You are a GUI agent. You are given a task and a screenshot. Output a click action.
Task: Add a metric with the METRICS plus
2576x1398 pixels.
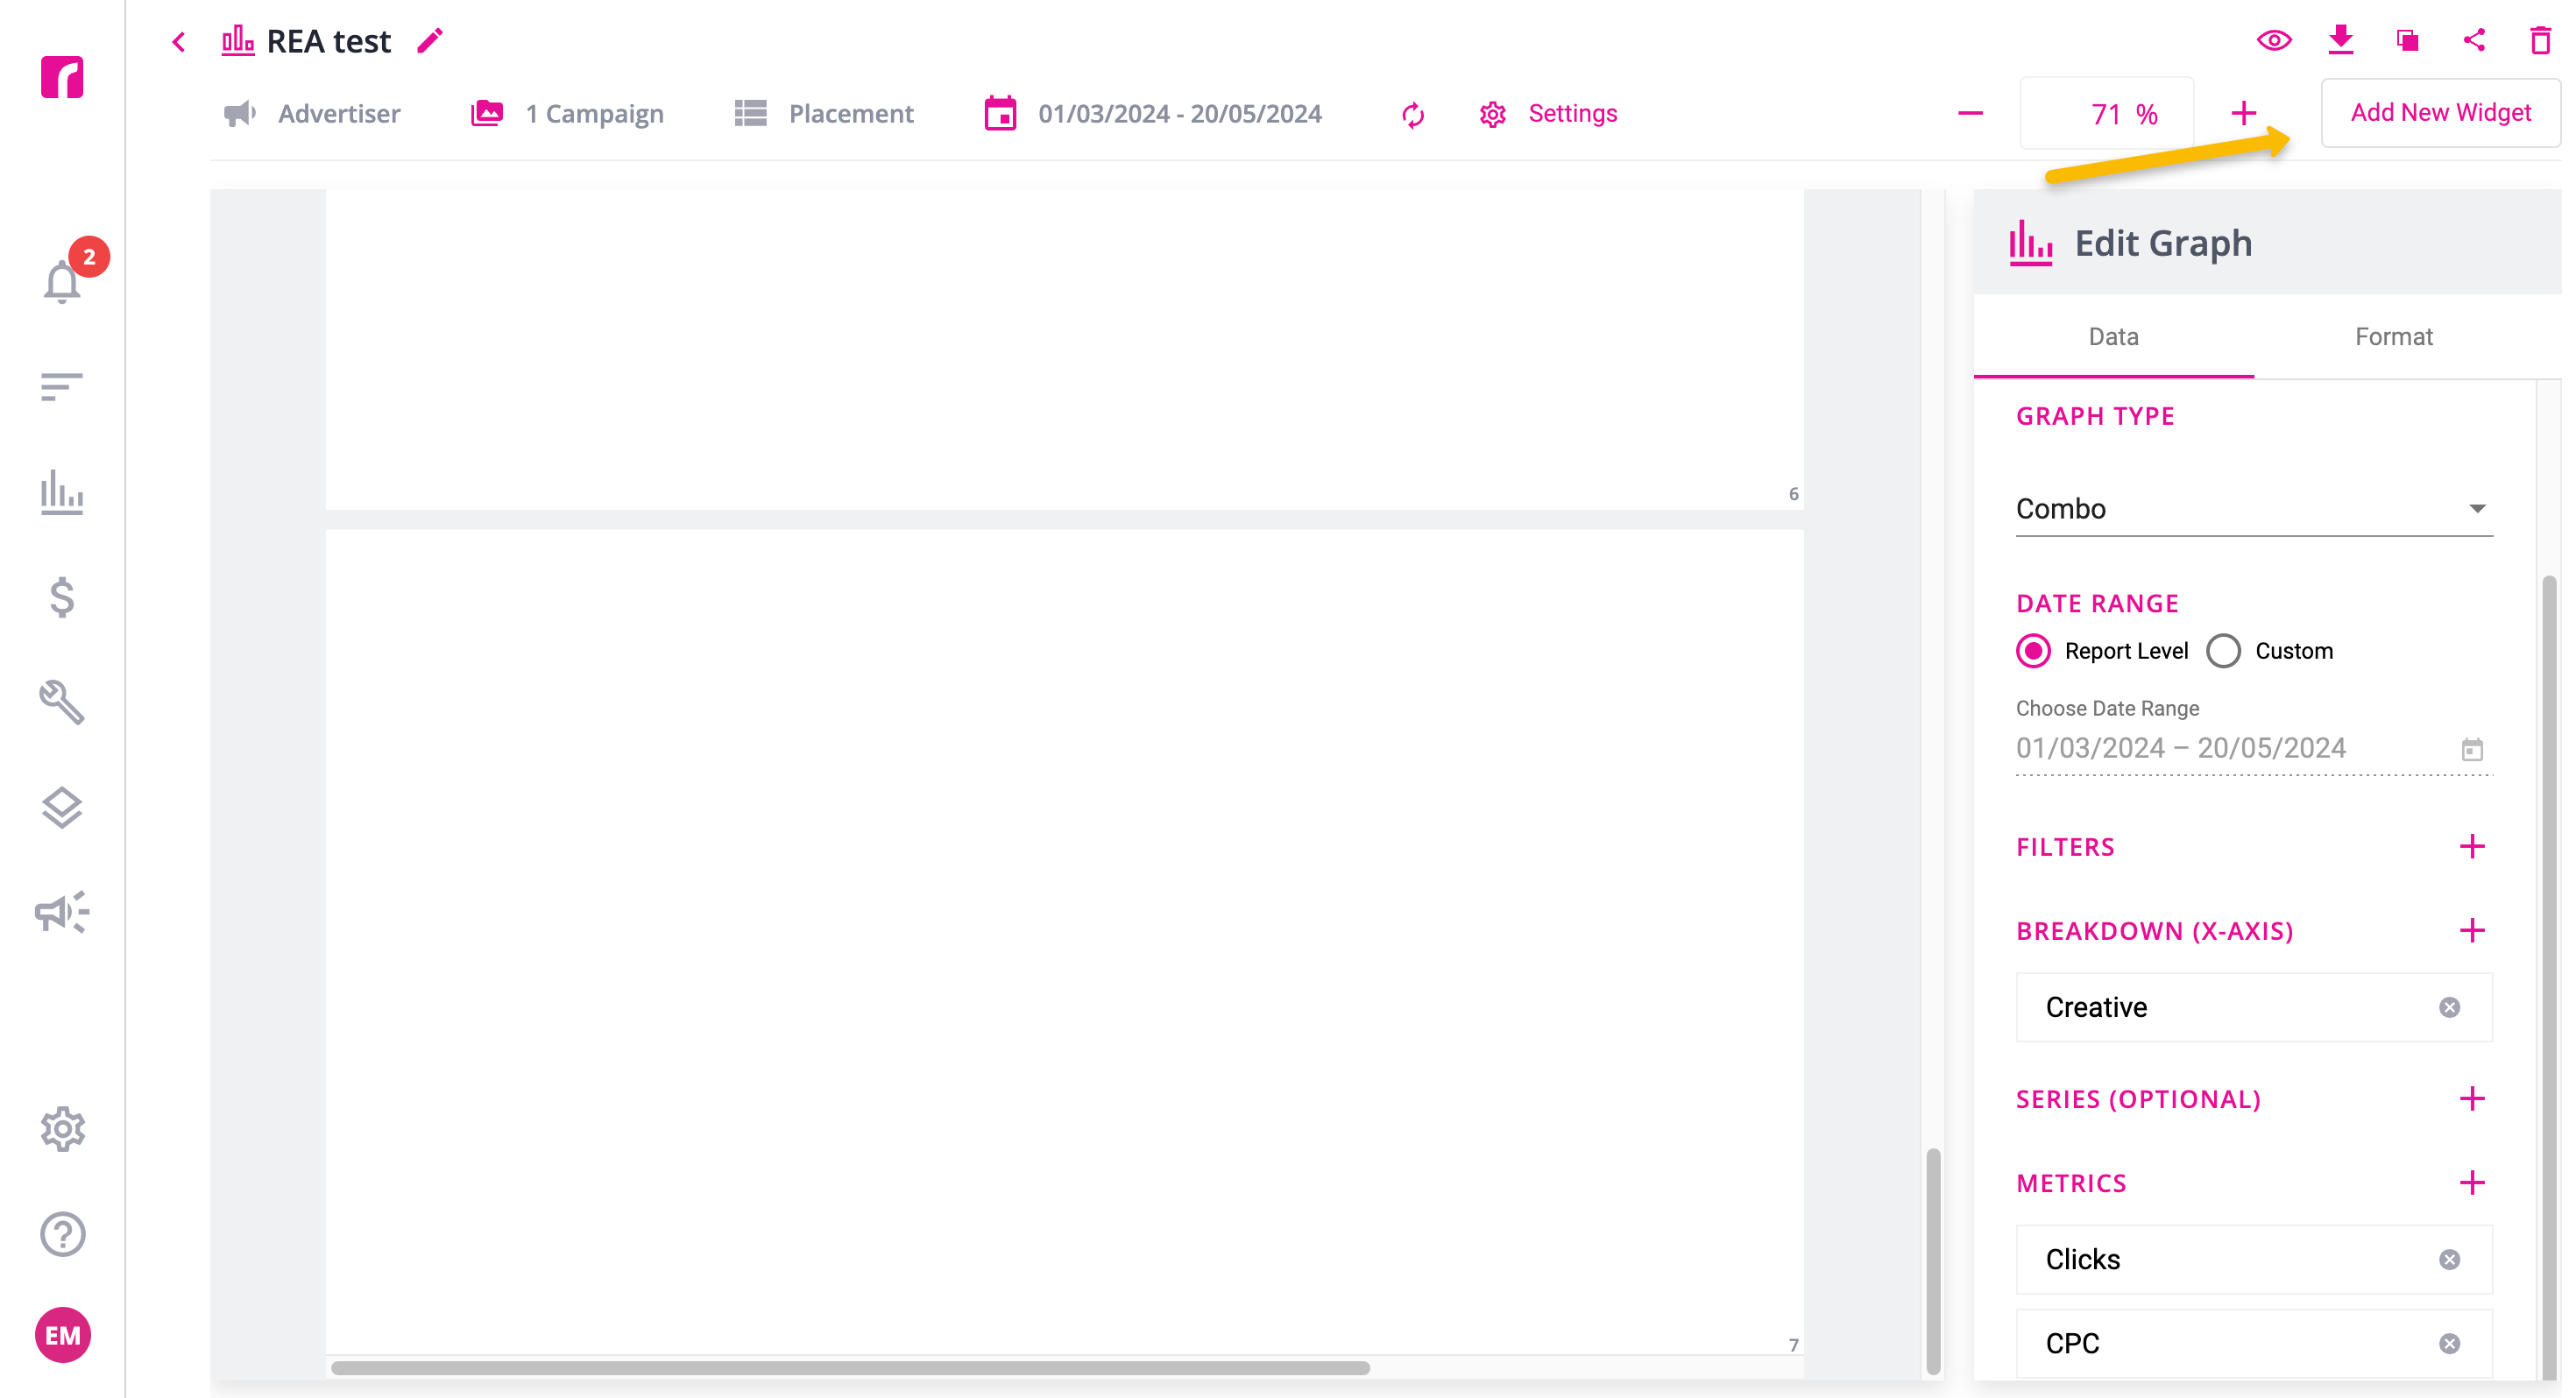pos(2472,1183)
